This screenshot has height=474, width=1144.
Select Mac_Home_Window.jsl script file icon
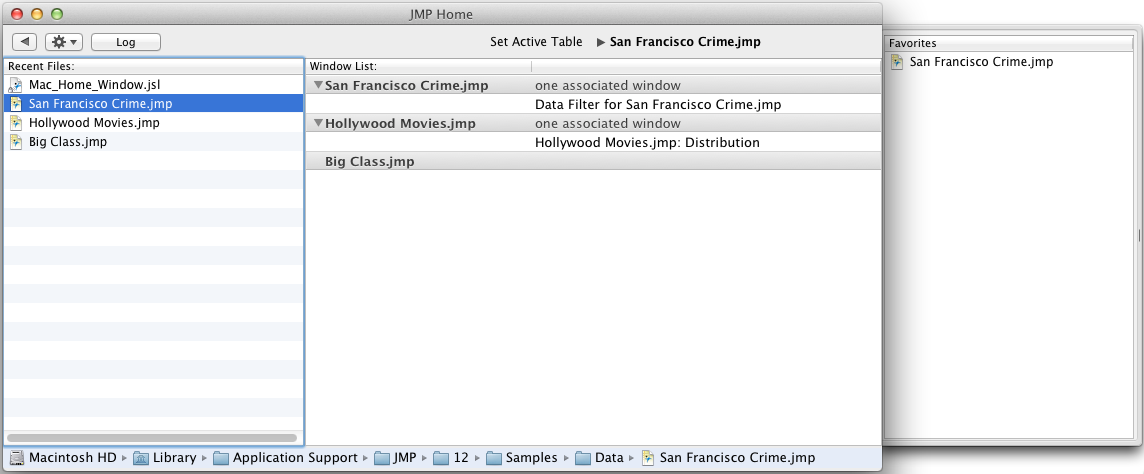16,85
